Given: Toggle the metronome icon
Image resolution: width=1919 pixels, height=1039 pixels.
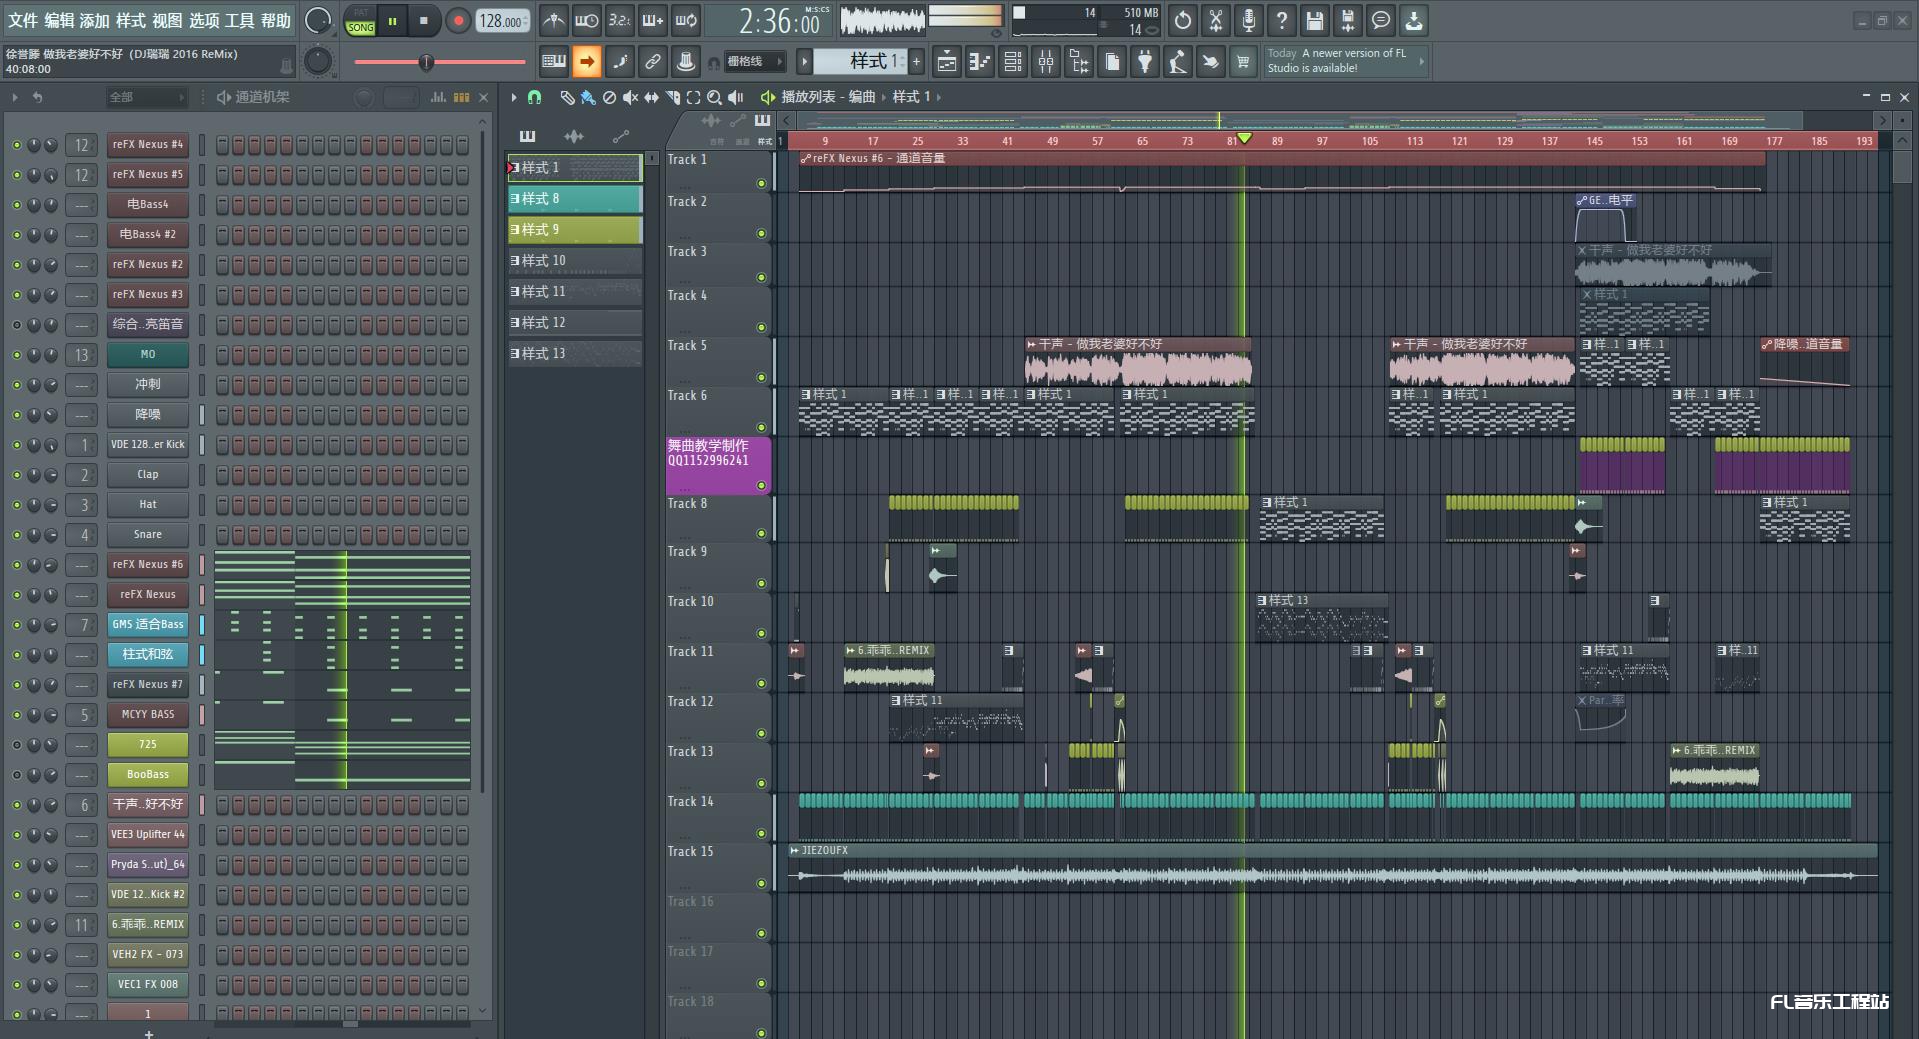Looking at the screenshot, I should [x=553, y=20].
